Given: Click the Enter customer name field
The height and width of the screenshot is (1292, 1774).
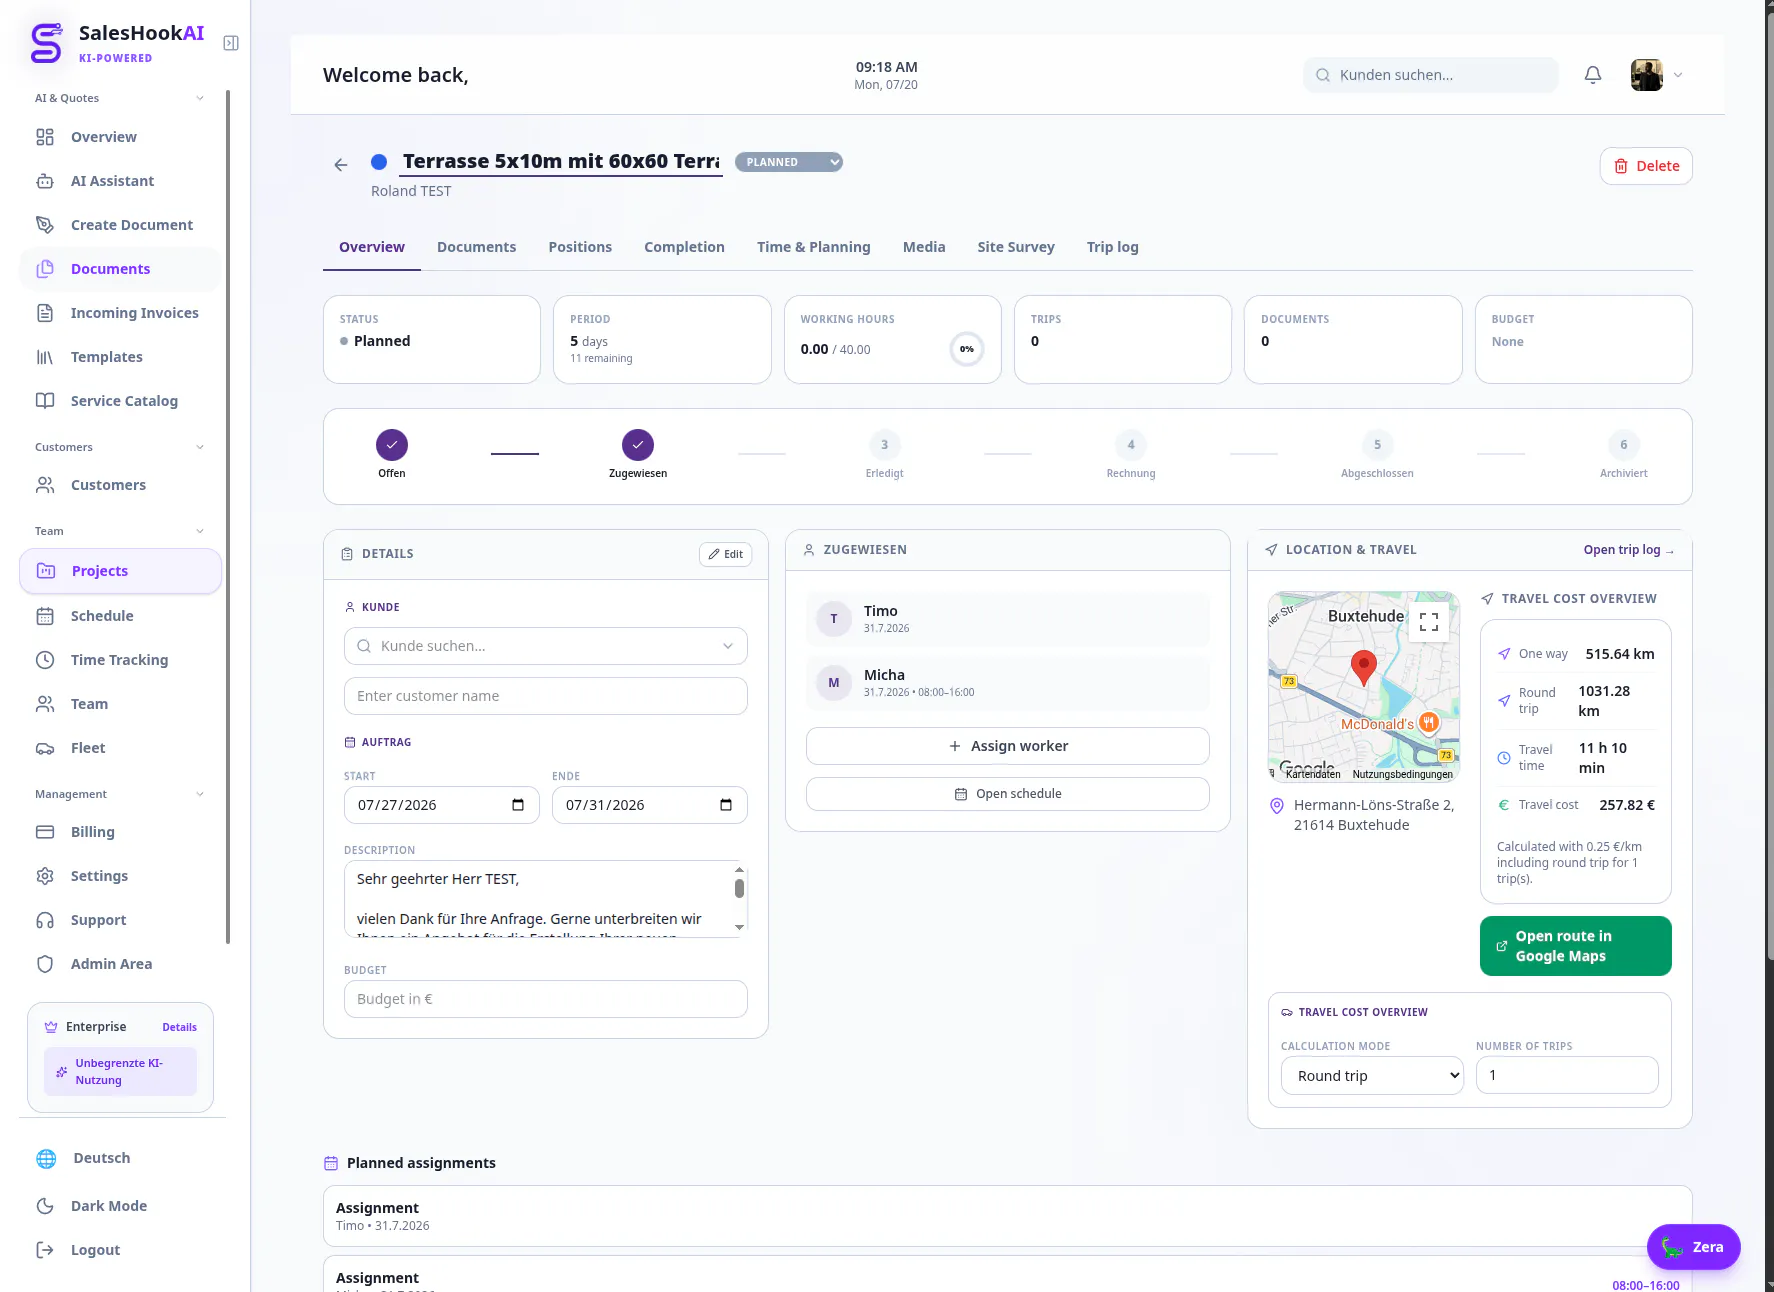Looking at the screenshot, I should pos(546,696).
